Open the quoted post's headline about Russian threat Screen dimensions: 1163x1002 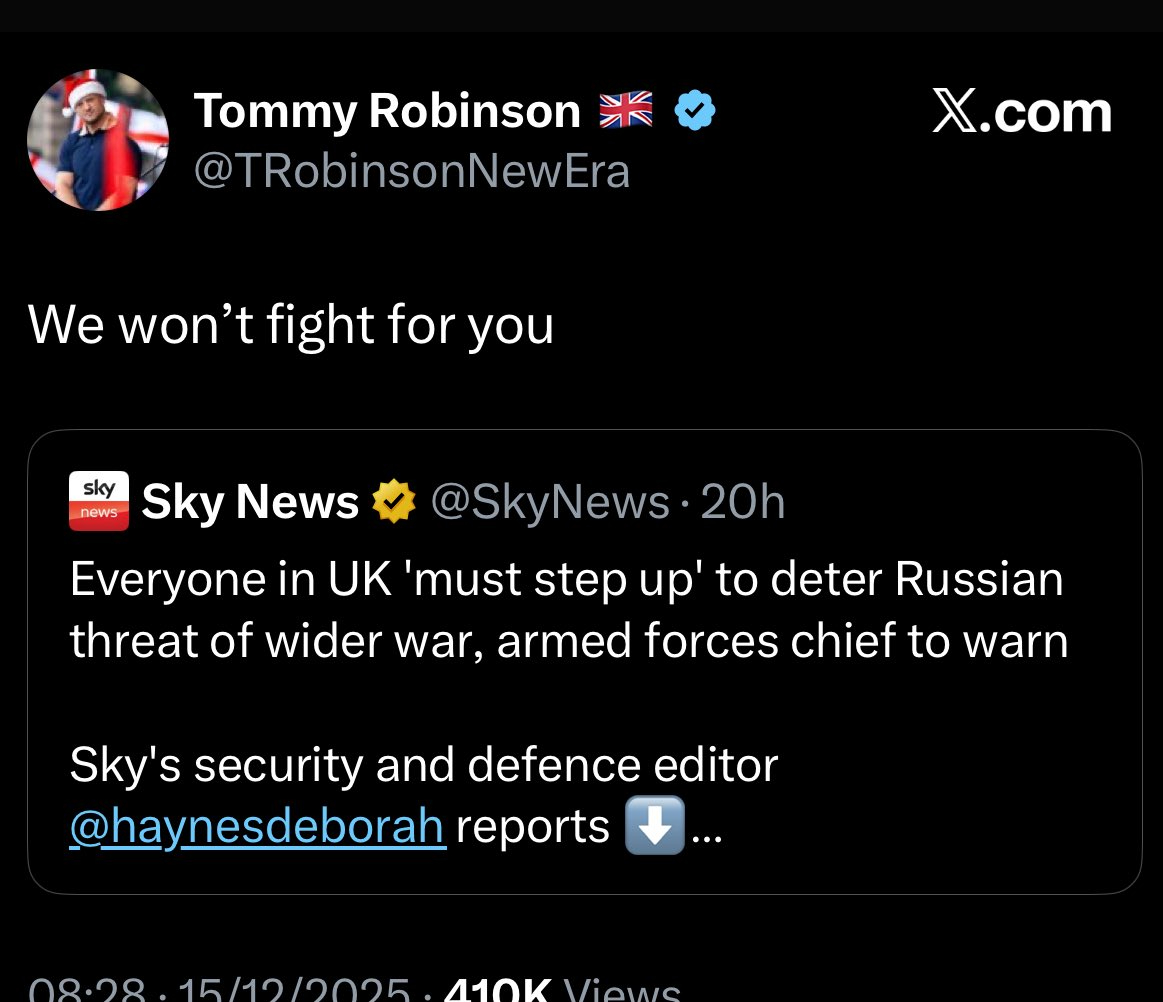[568, 610]
